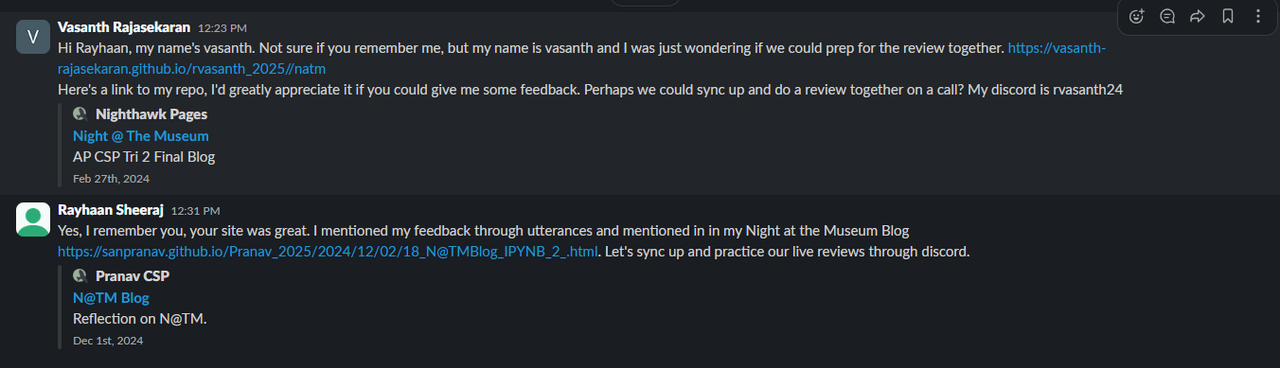Open the sanpranav.github.io blog URL
Viewport: 1280px width, 368px height.
pyautogui.click(x=329, y=251)
